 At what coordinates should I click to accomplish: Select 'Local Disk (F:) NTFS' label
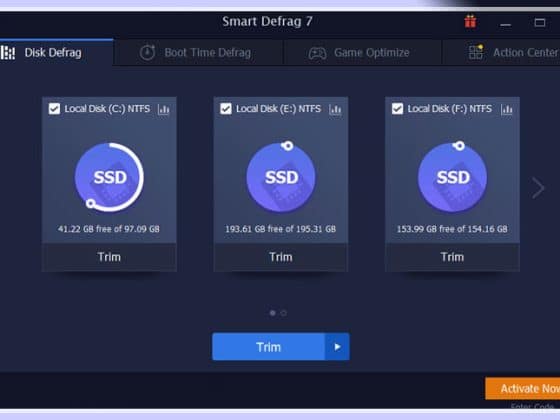pyautogui.click(x=450, y=109)
